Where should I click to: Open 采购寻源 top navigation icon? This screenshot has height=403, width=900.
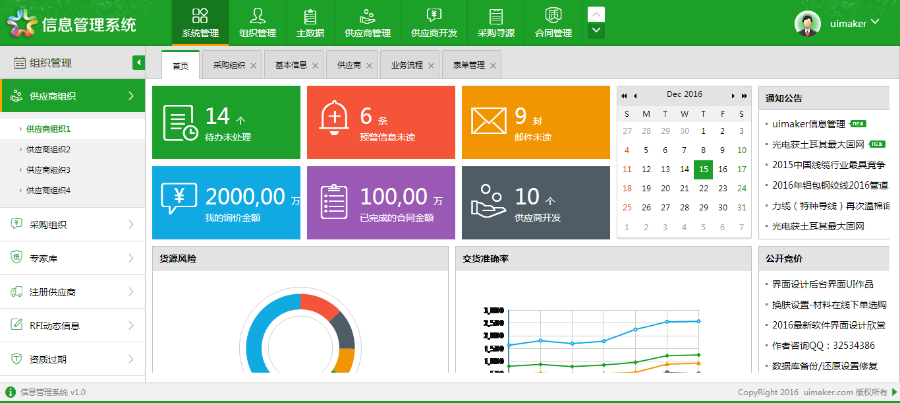pyautogui.click(x=496, y=16)
